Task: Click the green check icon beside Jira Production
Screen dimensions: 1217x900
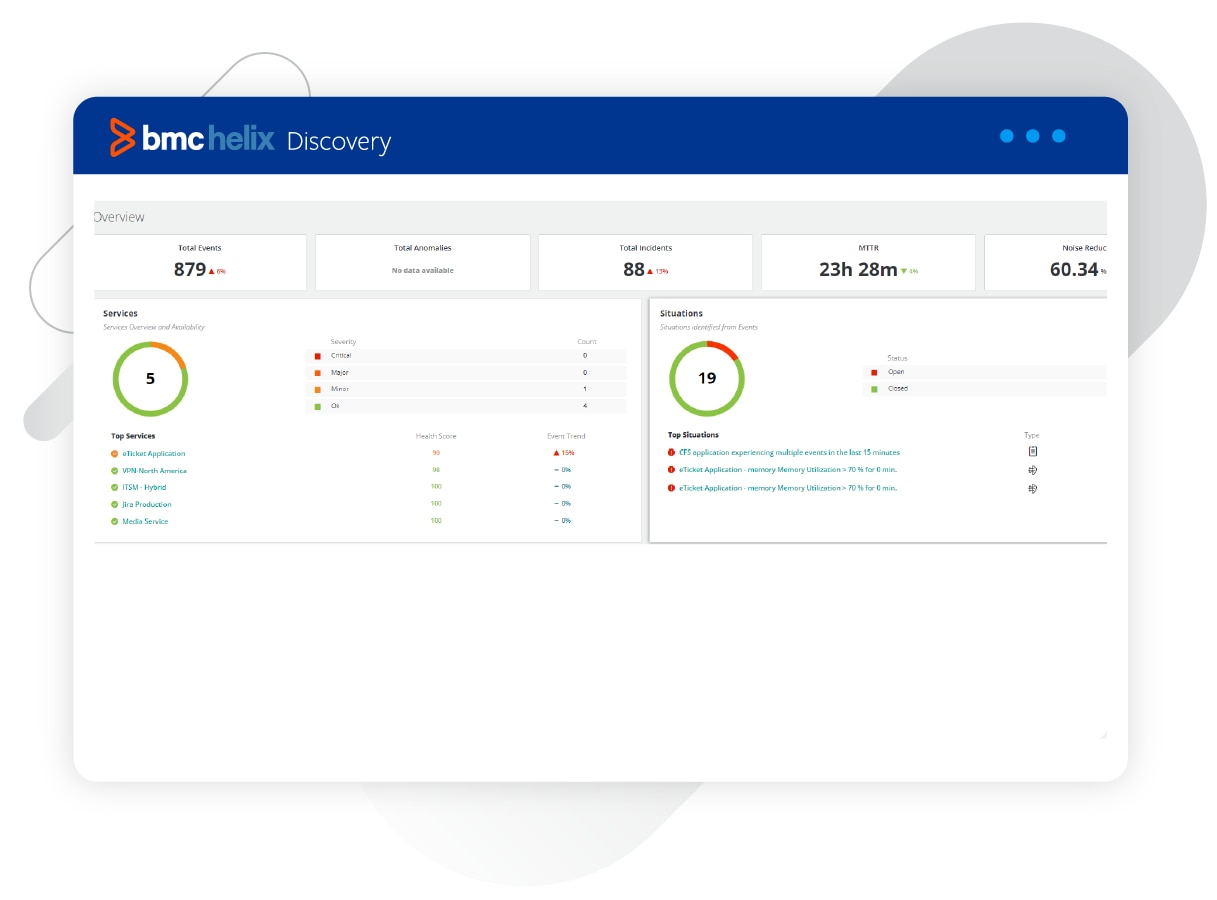Action: pos(115,505)
